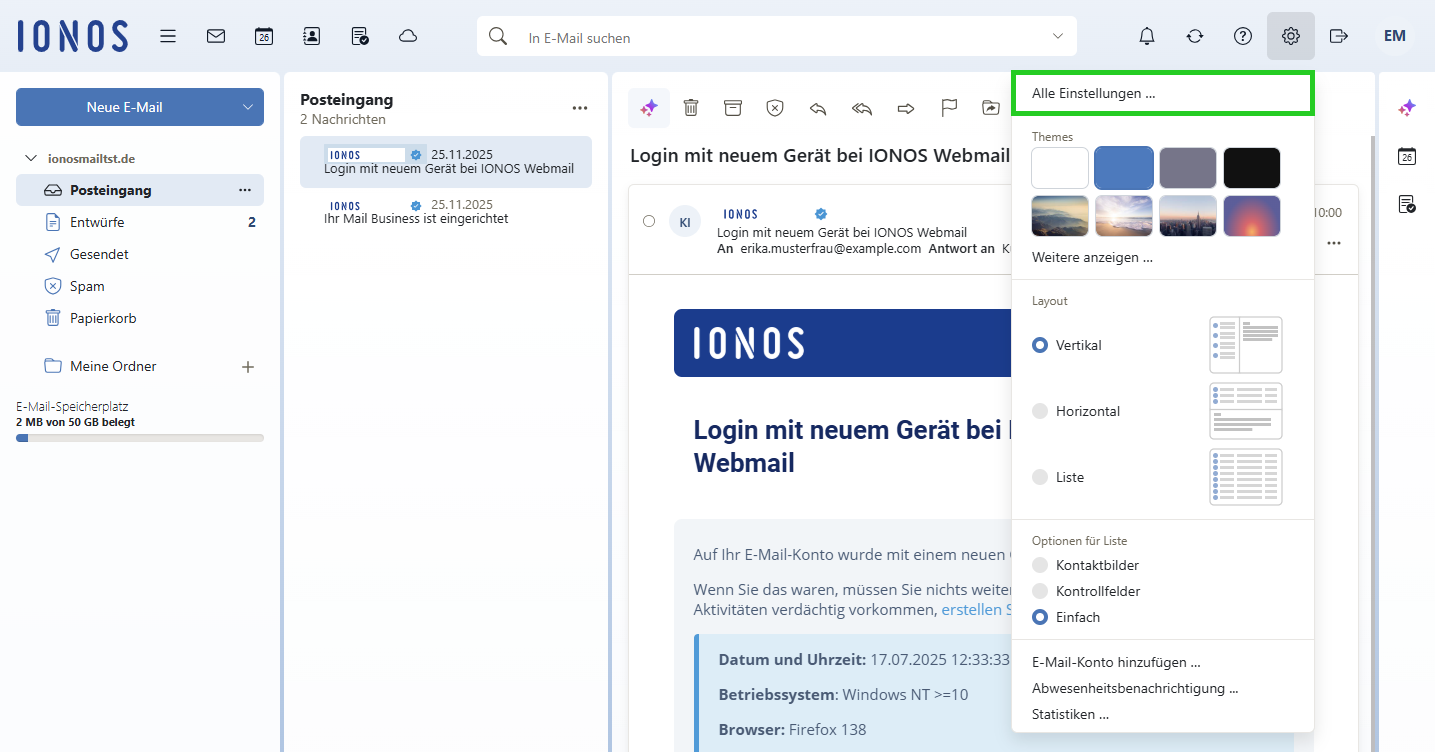Delete the email using the trash icon
Screen dimensions: 1435x752
coord(691,107)
